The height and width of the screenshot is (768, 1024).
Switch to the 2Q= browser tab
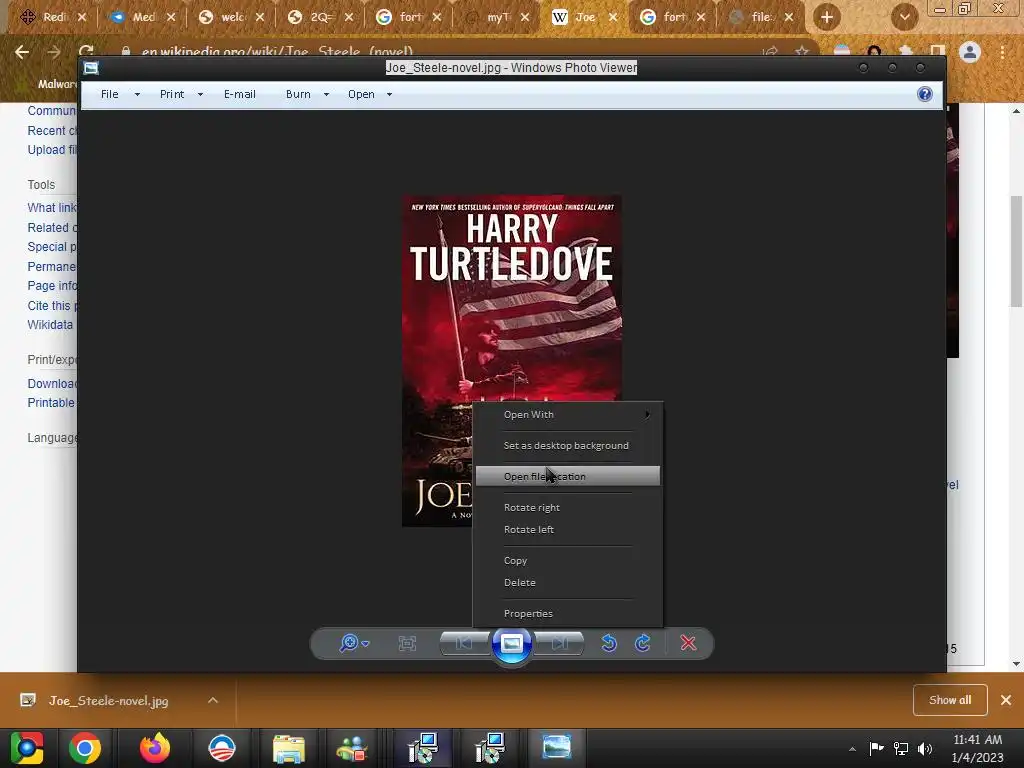coord(321,17)
